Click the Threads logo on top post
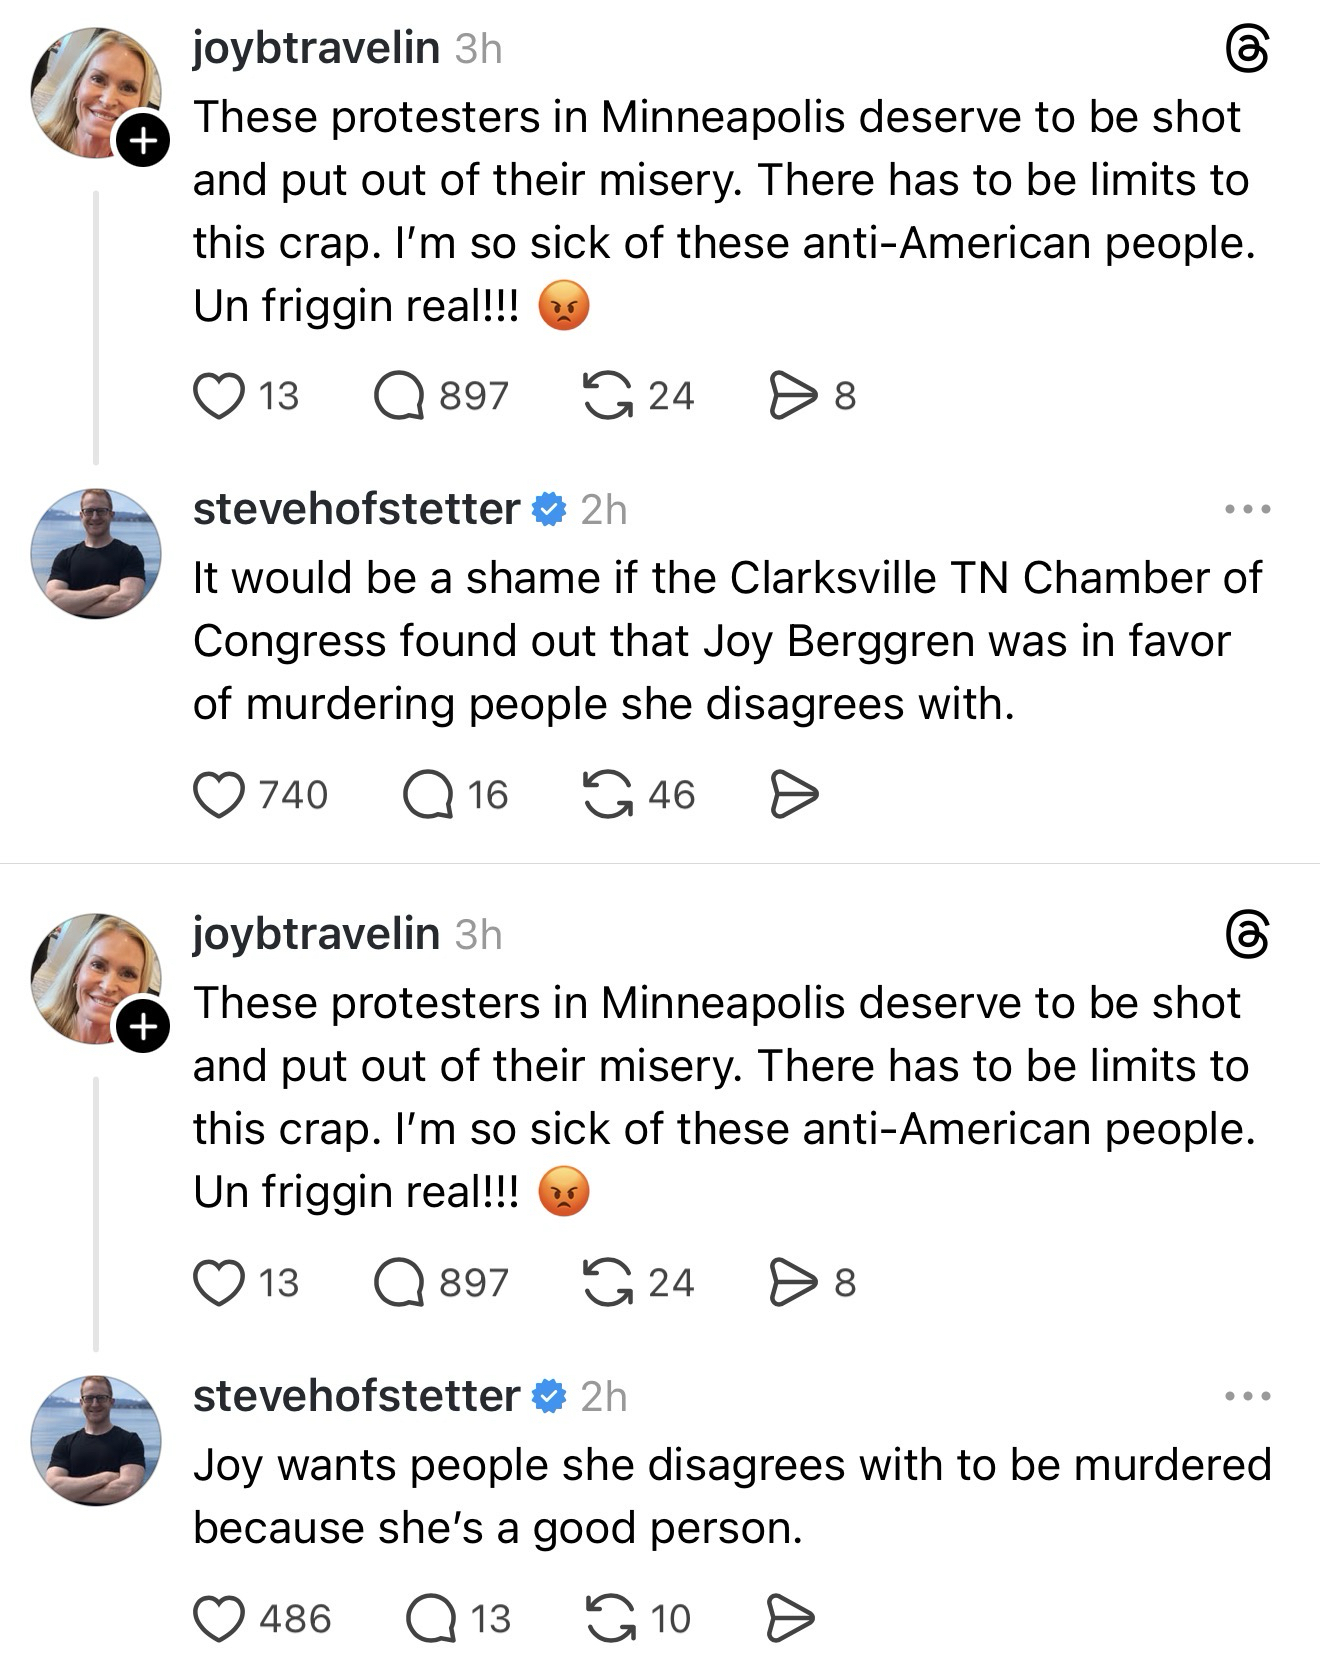The width and height of the screenshot is (1320, 1664). click(x=1247, y=50)
